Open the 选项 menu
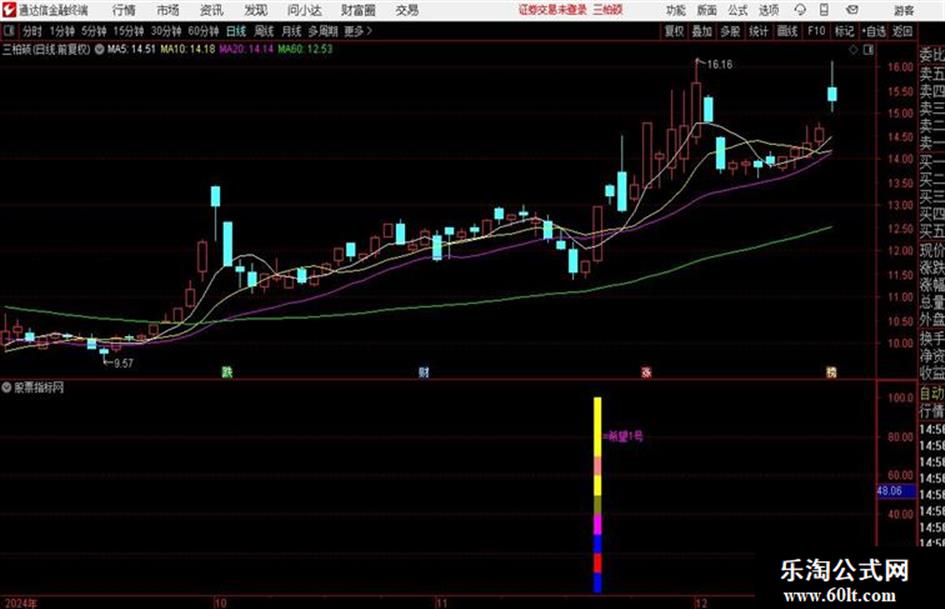This screenshot has width=945, height=609. (x=769, y=10)
